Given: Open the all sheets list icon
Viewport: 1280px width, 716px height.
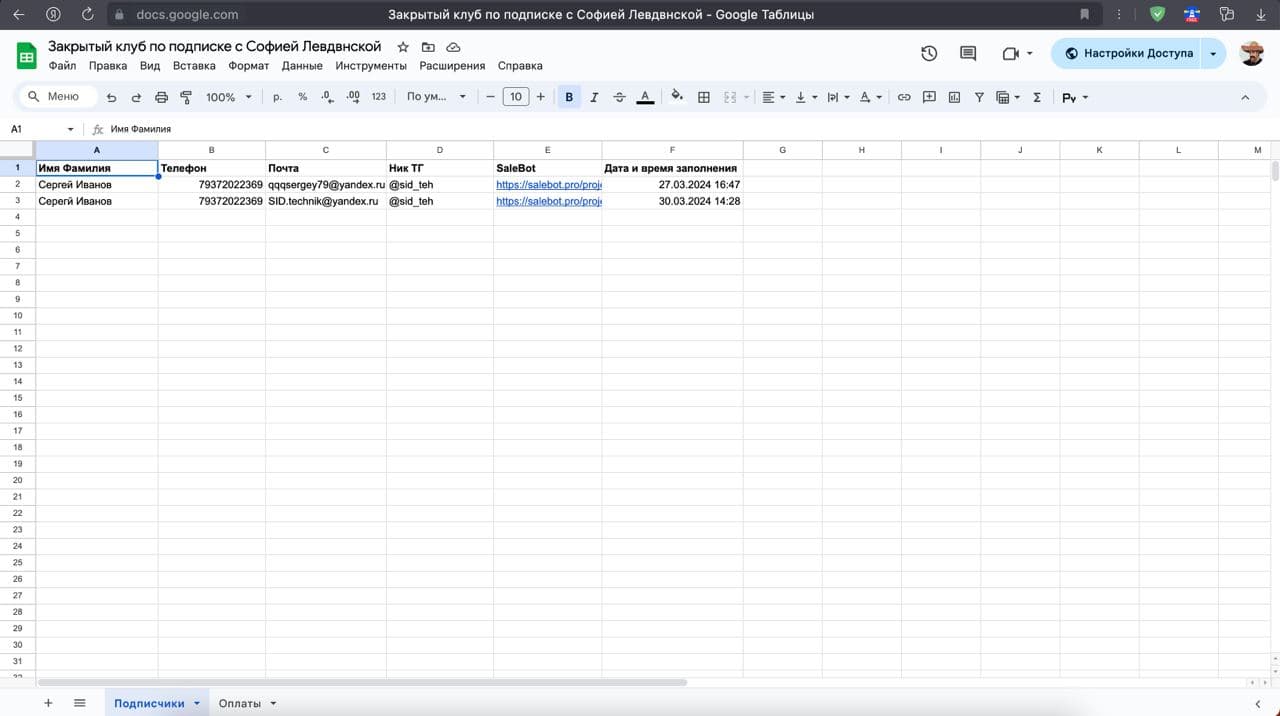Looking at the screenshot, I should [x=80, y=703].
